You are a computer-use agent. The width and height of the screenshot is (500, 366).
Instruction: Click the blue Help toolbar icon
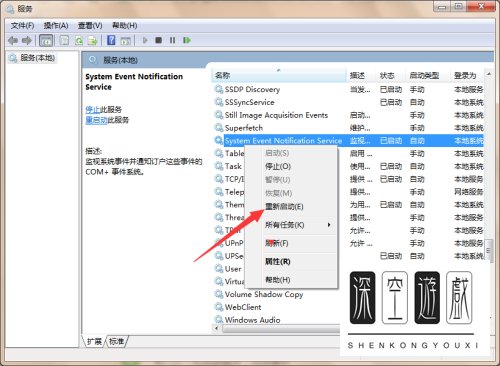click(111, 40)
